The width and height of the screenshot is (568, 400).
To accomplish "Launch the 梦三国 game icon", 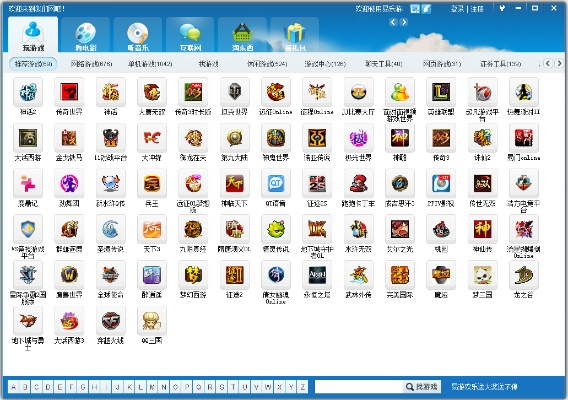I will (x=482, y=275).
